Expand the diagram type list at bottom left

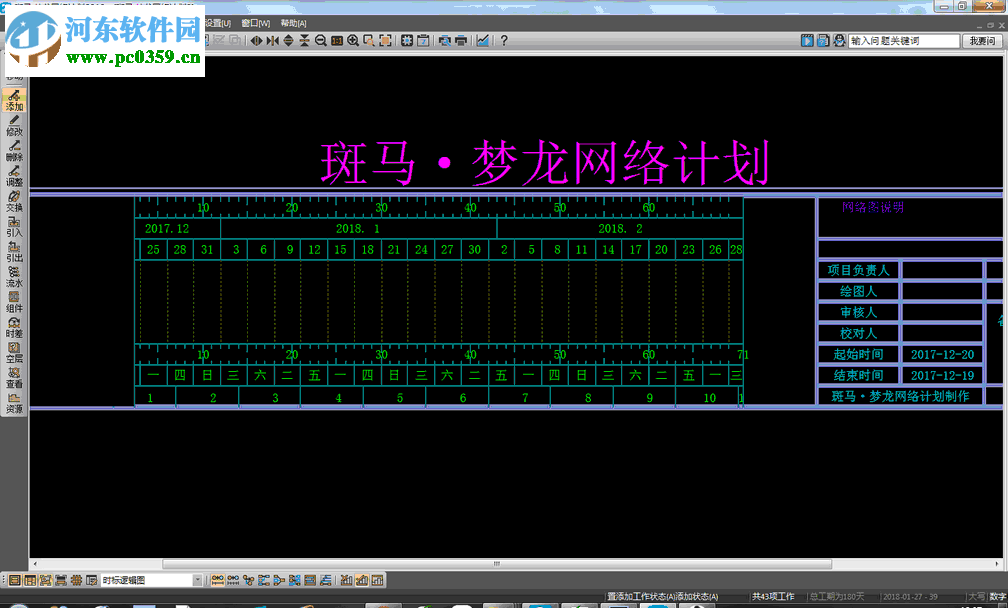click(x=196, y=579)
